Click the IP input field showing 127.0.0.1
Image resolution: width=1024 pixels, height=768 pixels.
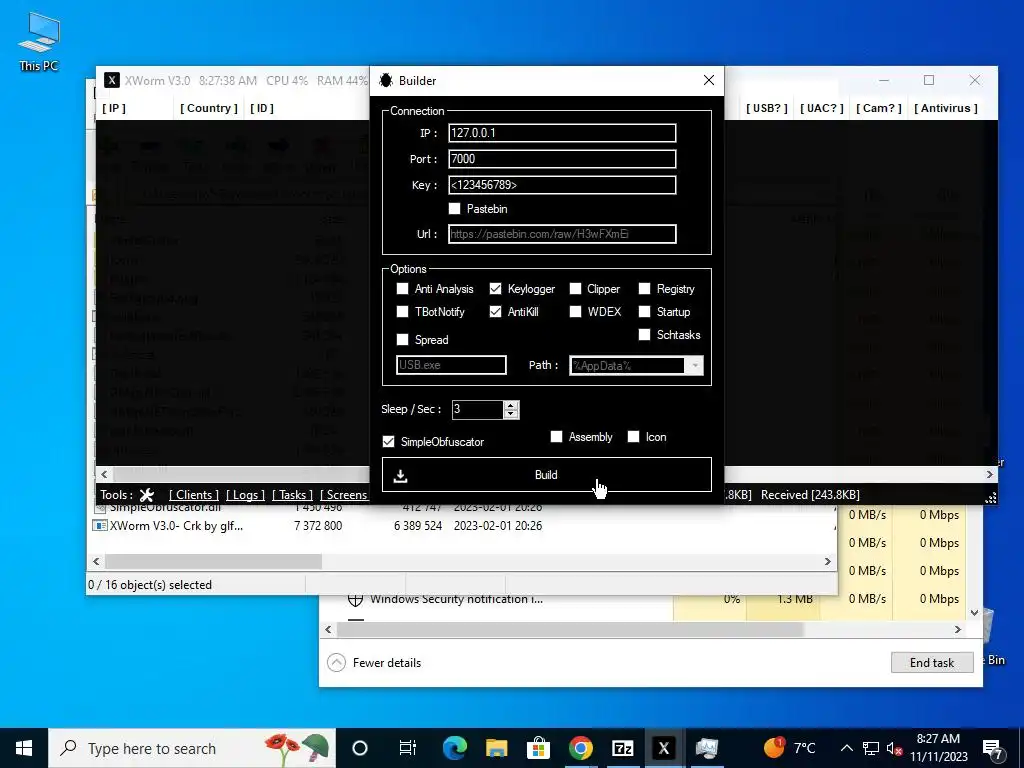coord(562,133)
